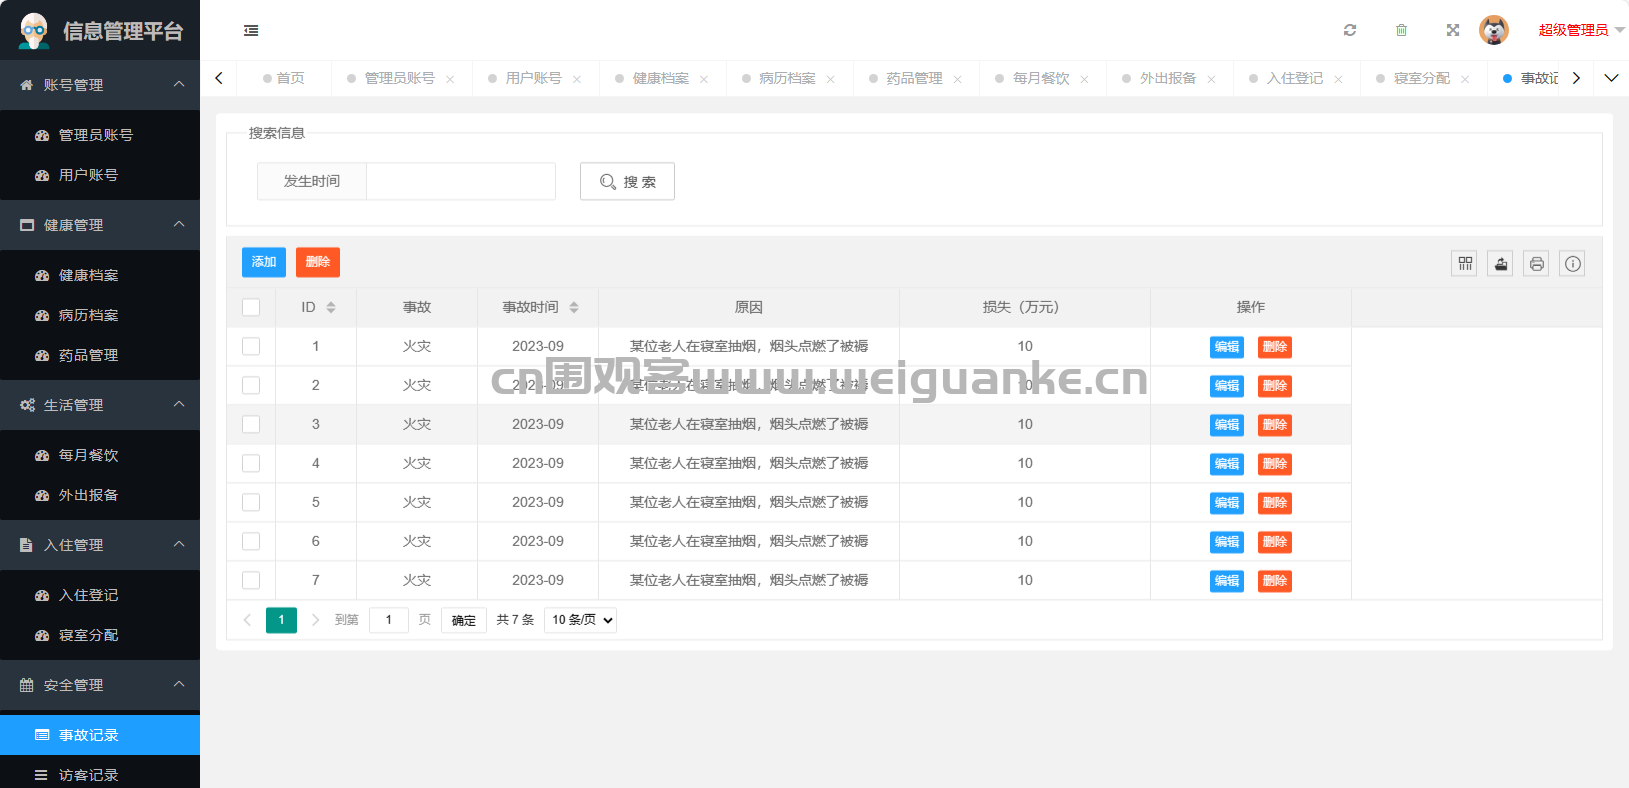The width and height of the screenshot is (1629, 788).
Task: Close the 入住登记 tab
Action: tap(1338, 79)
